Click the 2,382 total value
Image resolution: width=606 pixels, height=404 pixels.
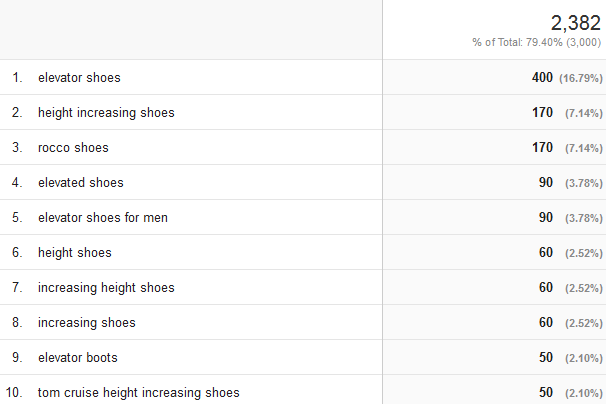point(576,22)
